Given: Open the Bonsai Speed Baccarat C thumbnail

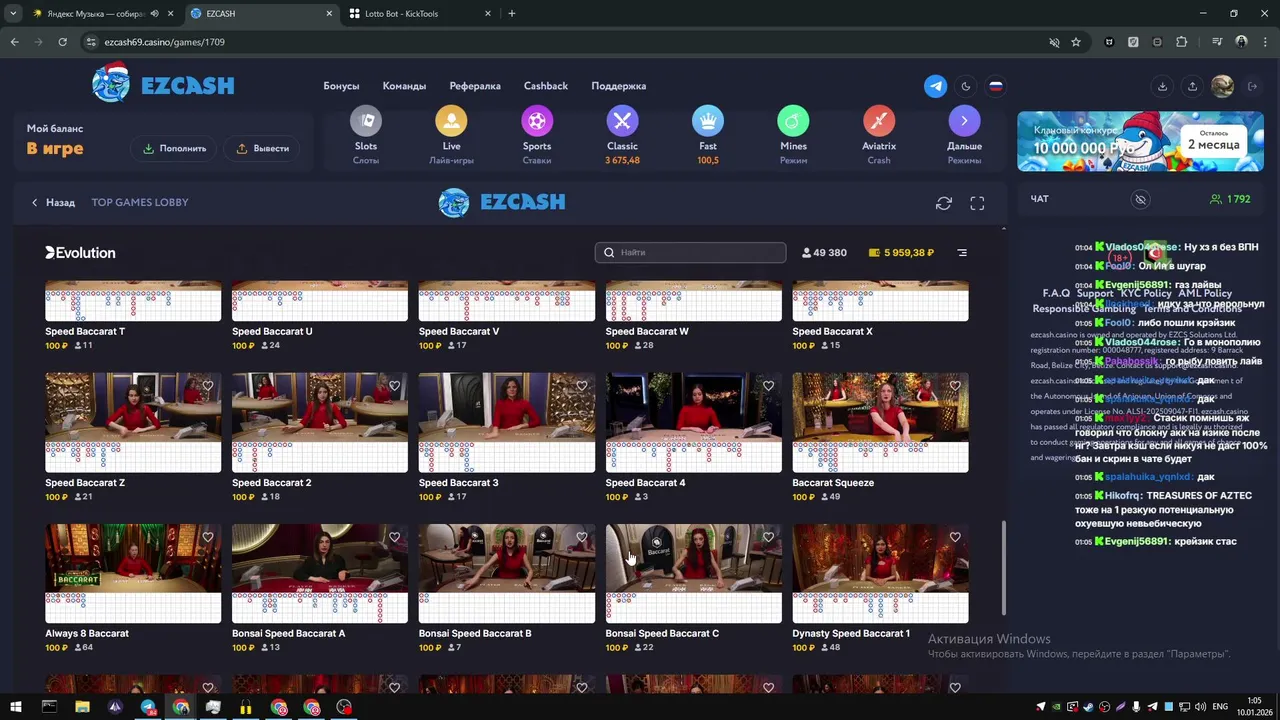Looking at the screenshot, I should point(693,573).
